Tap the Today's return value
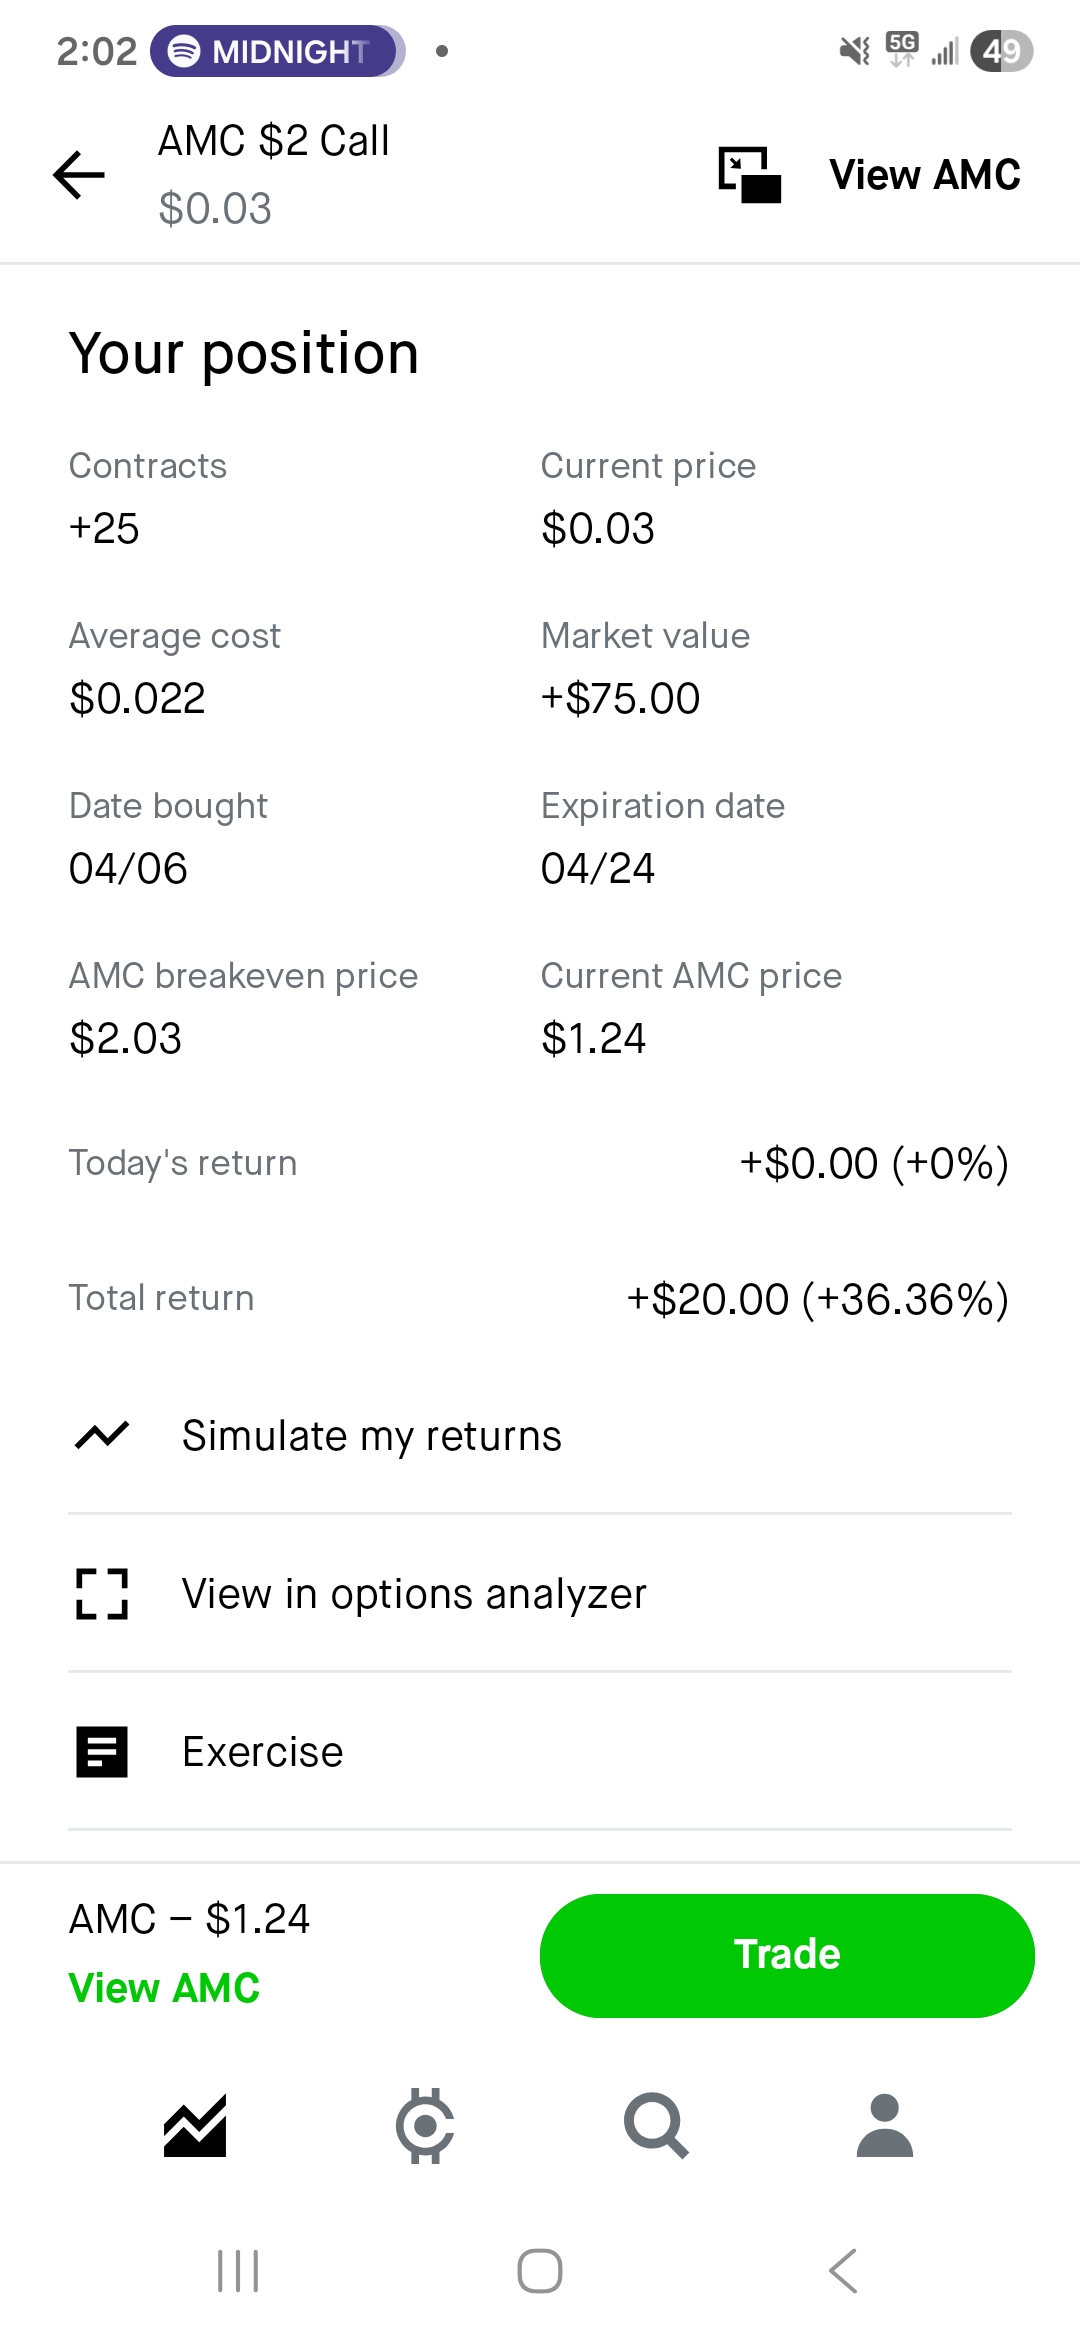 point(873,1163)
